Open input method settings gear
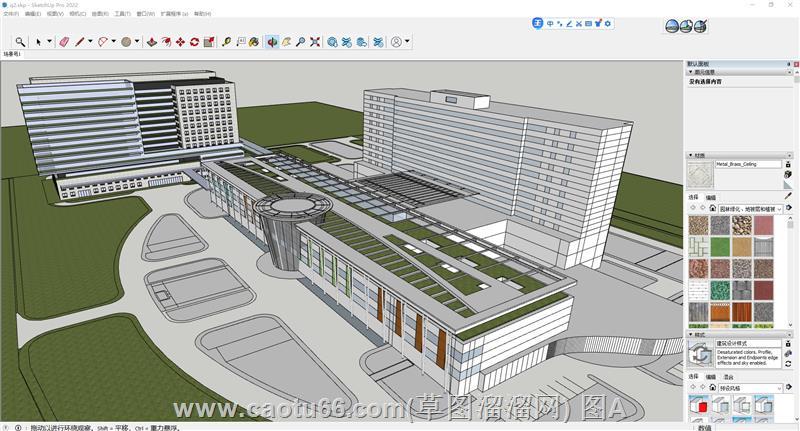The width and height of the screenshot is (800, 431). click(608, 23)
